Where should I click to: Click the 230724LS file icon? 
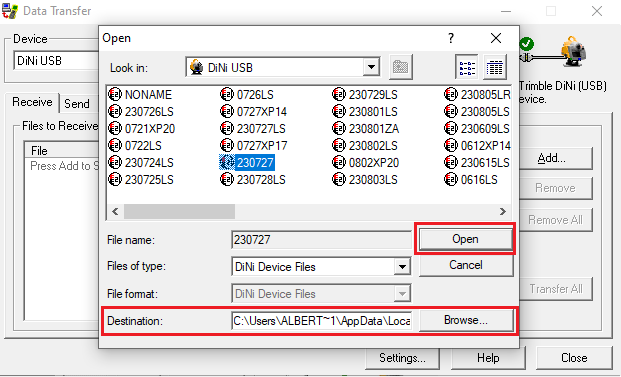tap(115, 163)
